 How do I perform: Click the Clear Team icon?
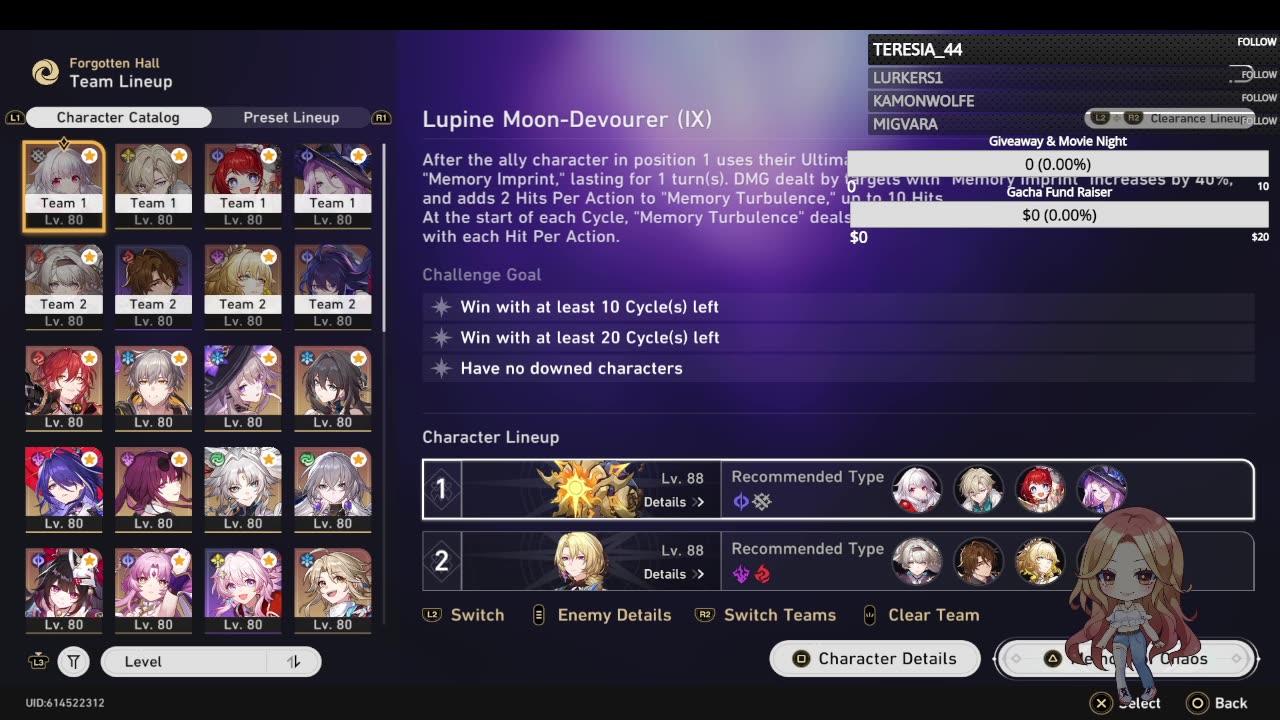click(x=869, y=615)
